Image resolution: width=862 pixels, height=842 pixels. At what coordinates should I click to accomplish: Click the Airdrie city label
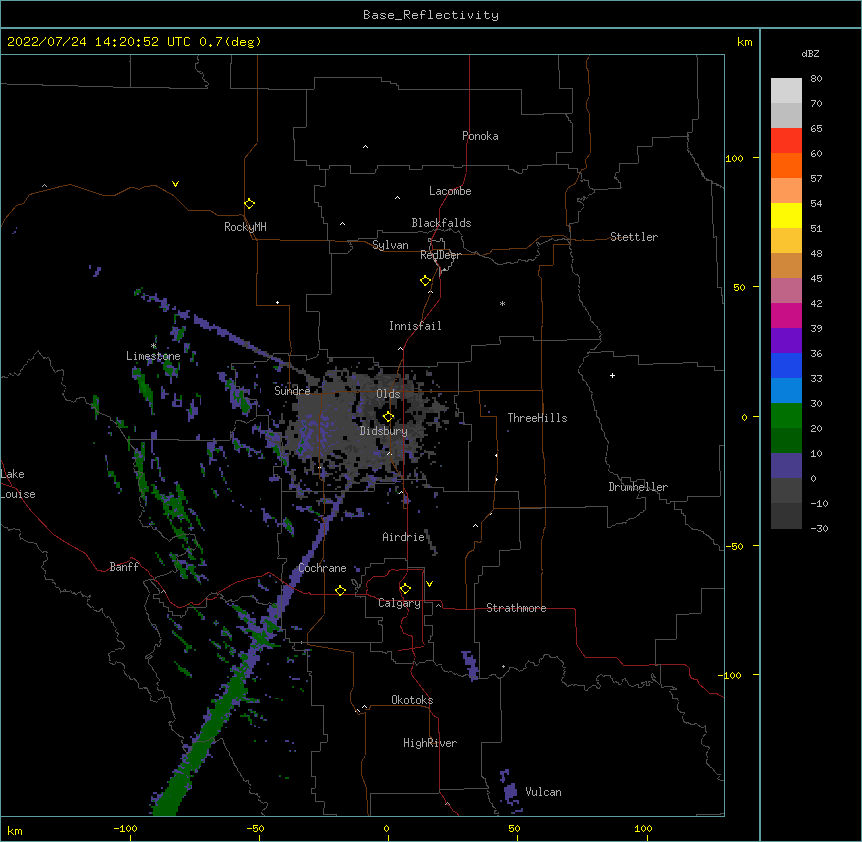pos(403,537)
